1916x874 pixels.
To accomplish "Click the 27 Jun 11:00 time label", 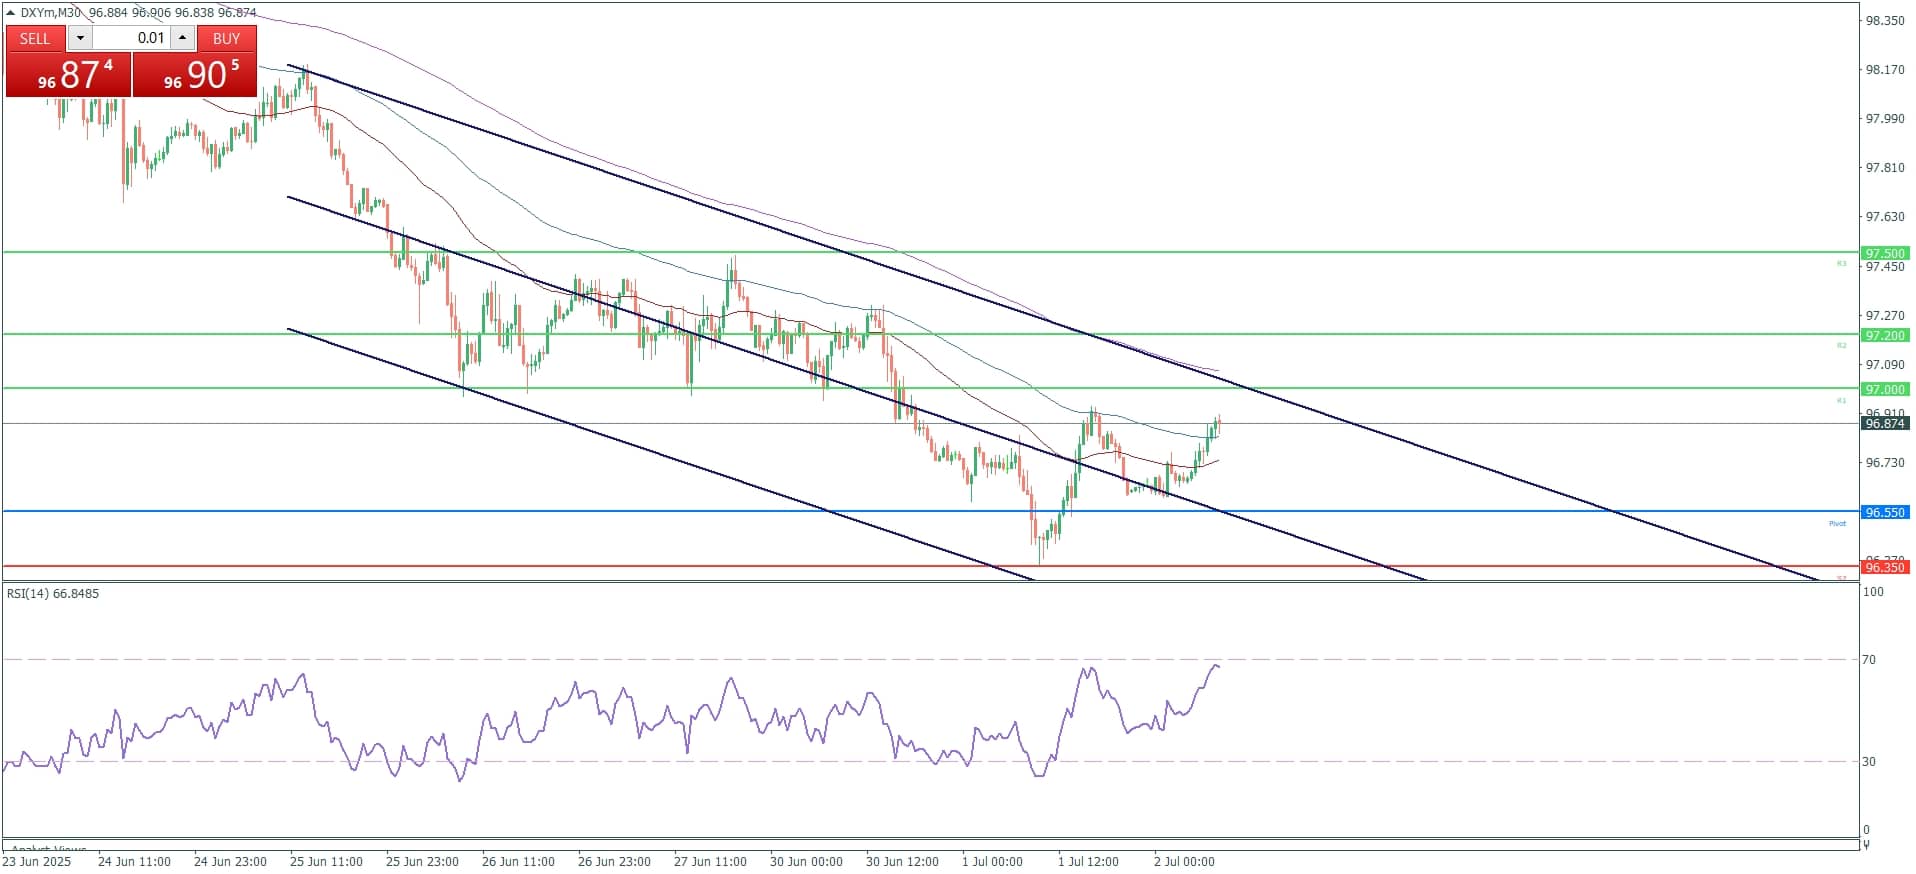I will (710, 861).
